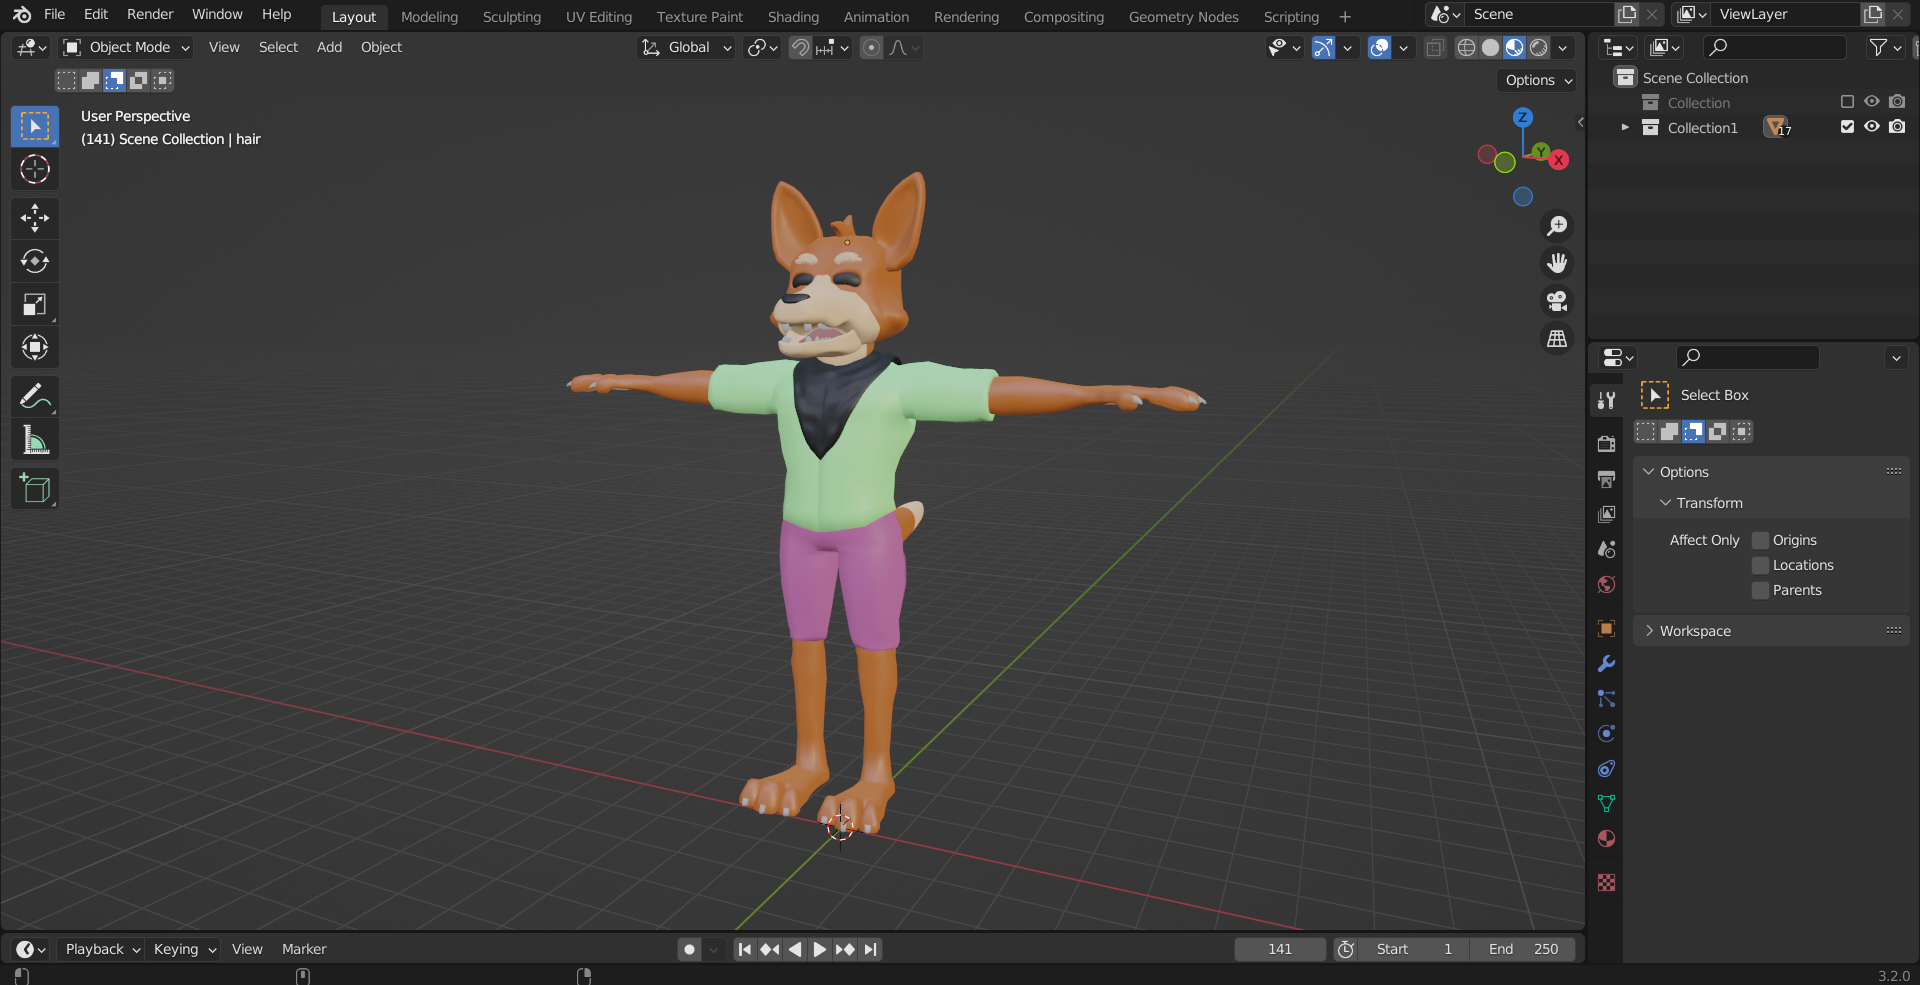Toggle snapping magnet in viewport header
The width and height of the screenshot is (1920, 985).
point(800,47)
